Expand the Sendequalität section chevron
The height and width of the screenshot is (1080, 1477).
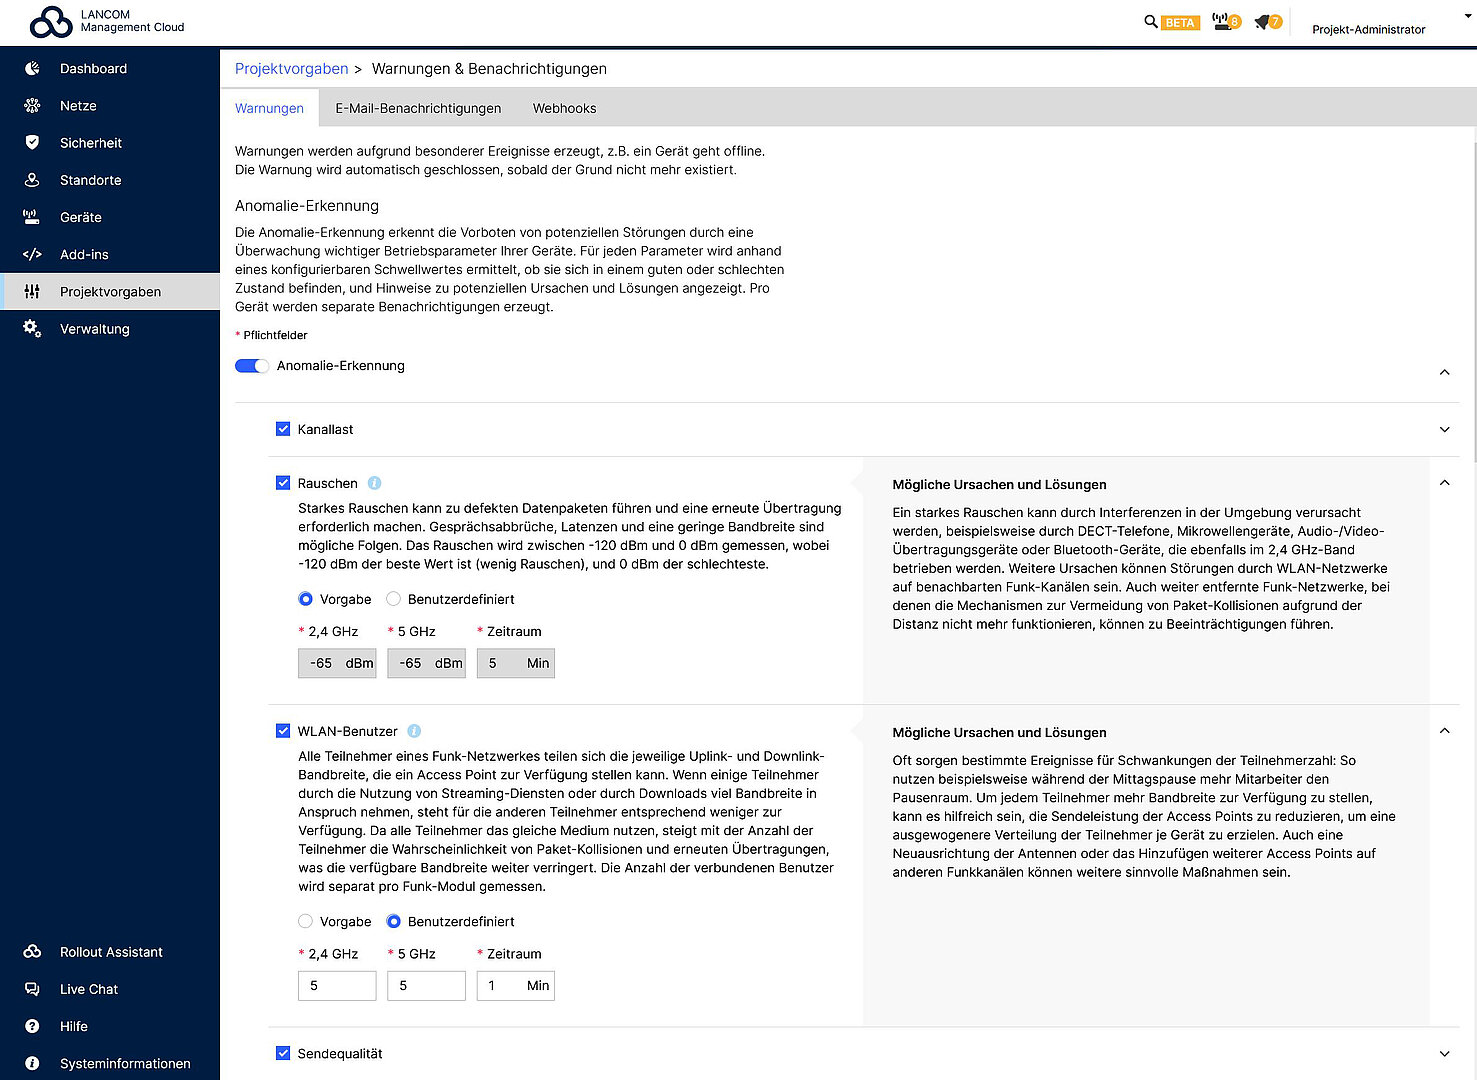point(1444,1054)
